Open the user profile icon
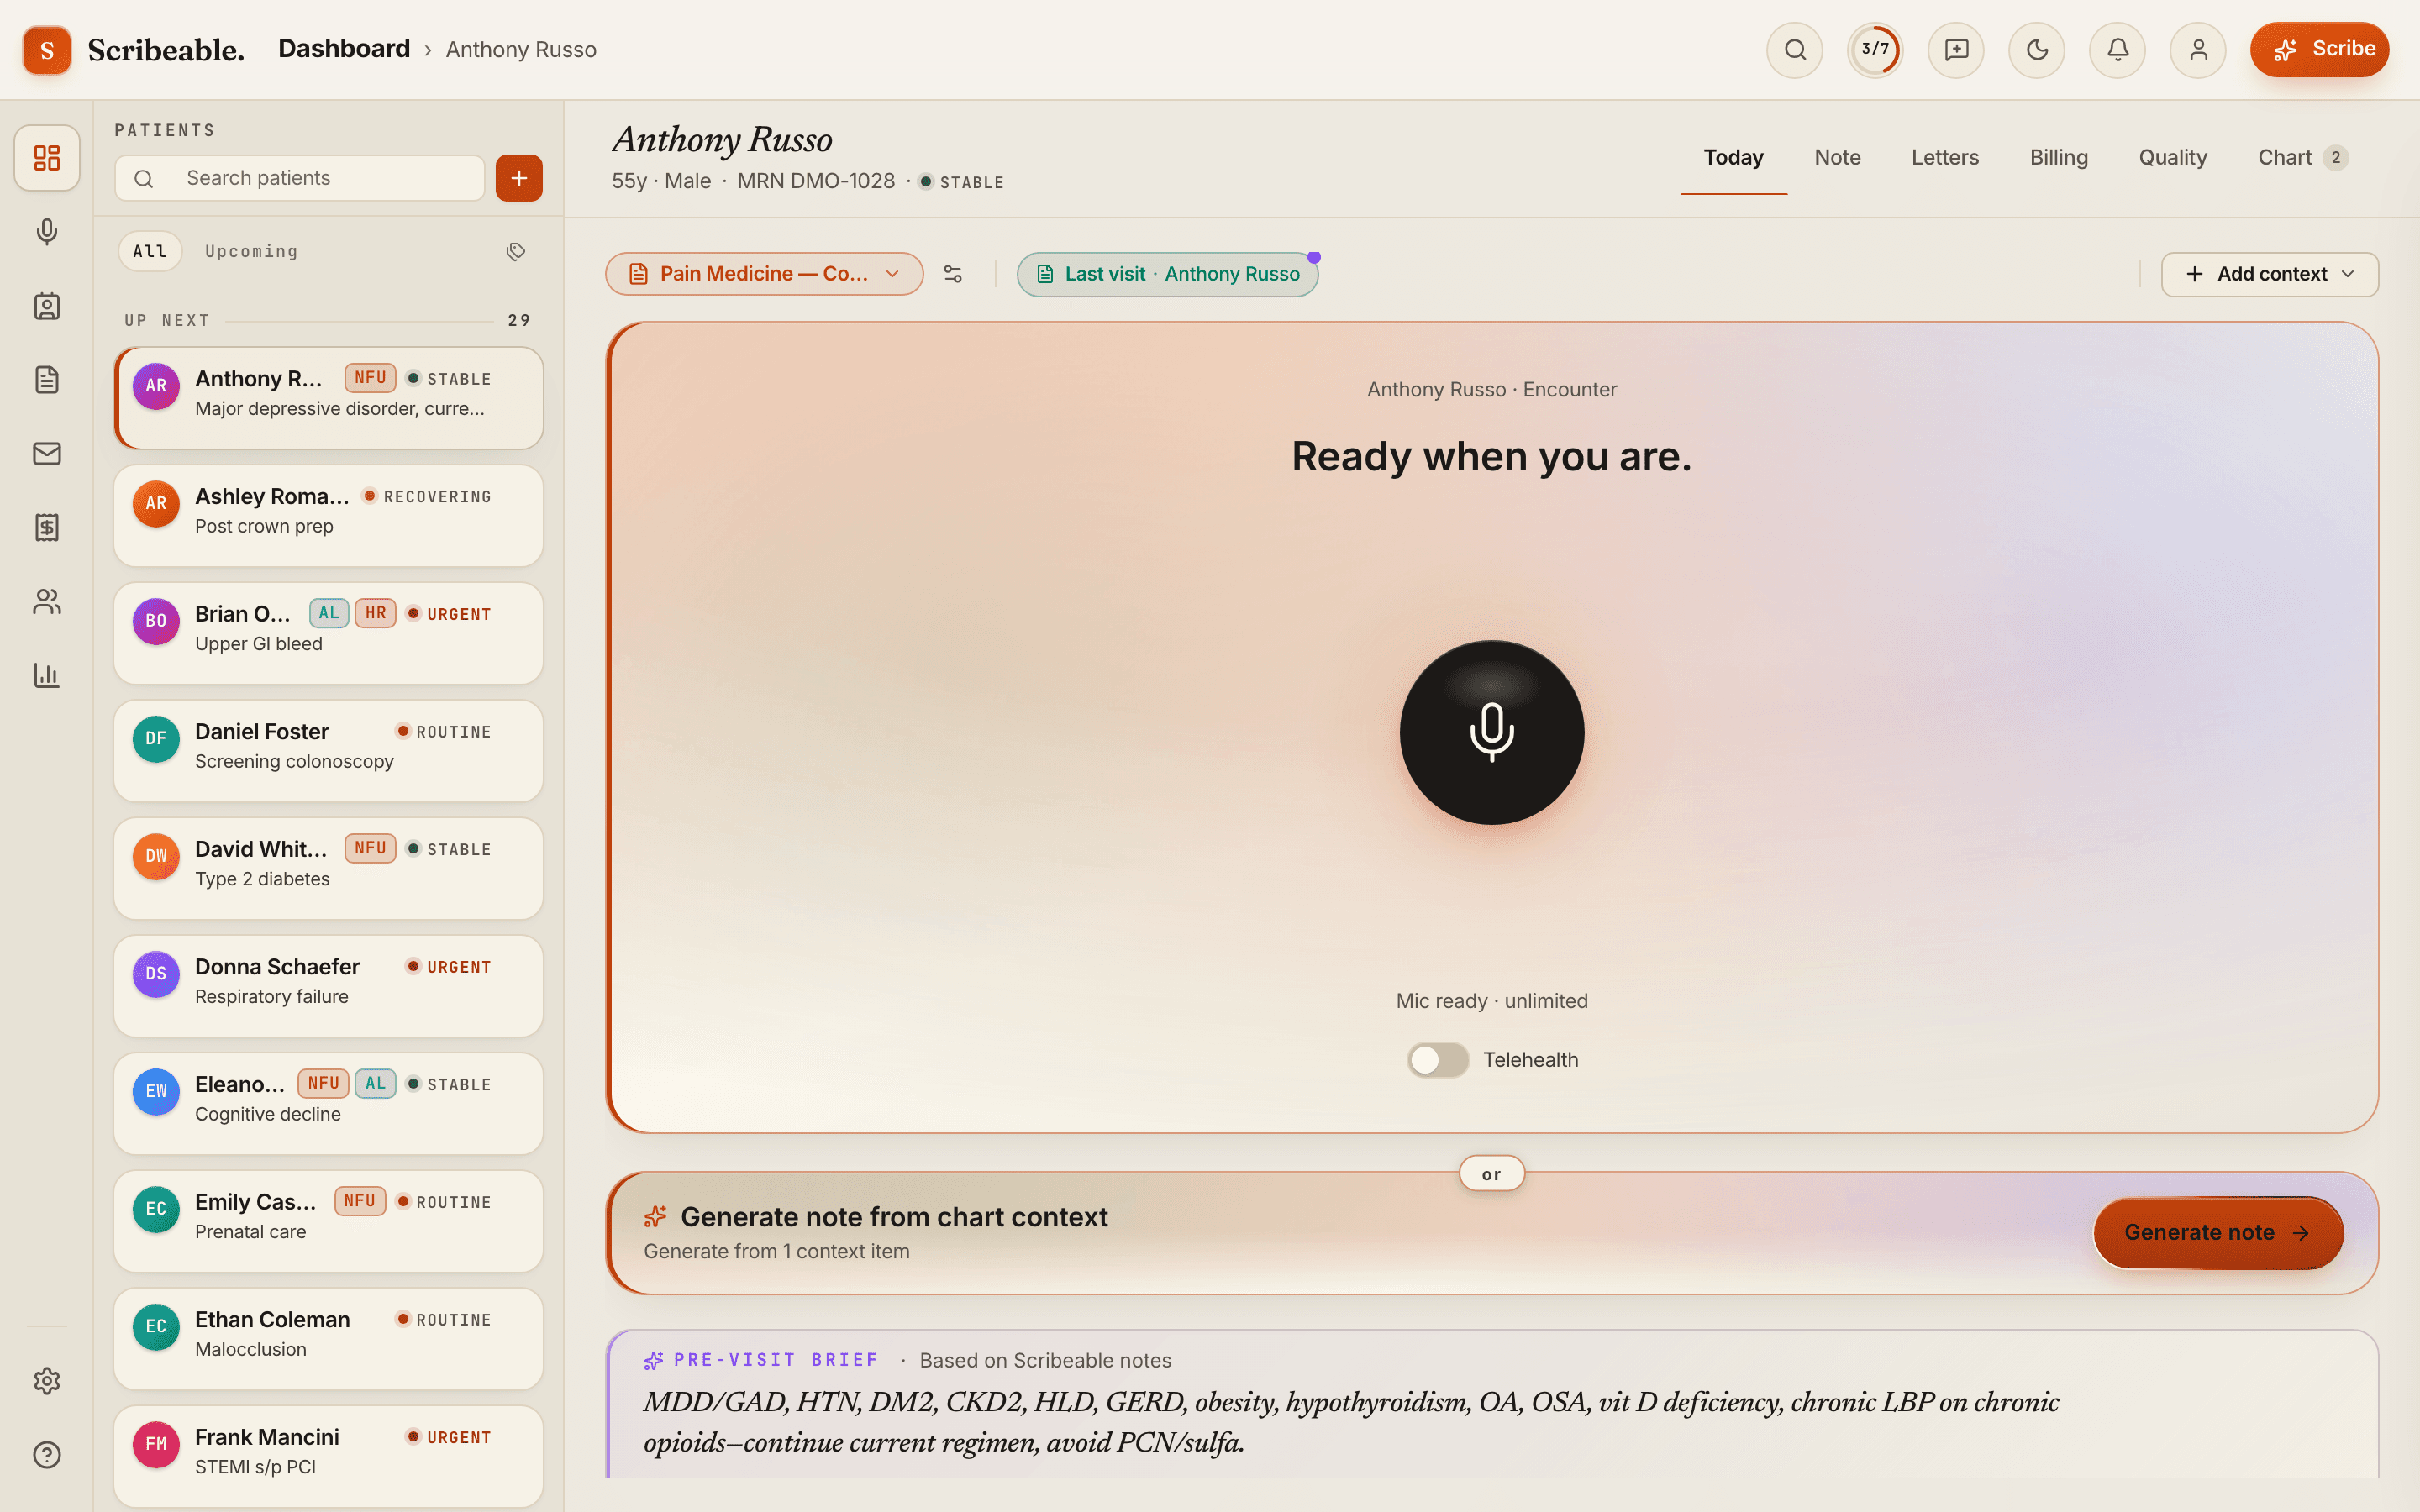 (2198, 49)
